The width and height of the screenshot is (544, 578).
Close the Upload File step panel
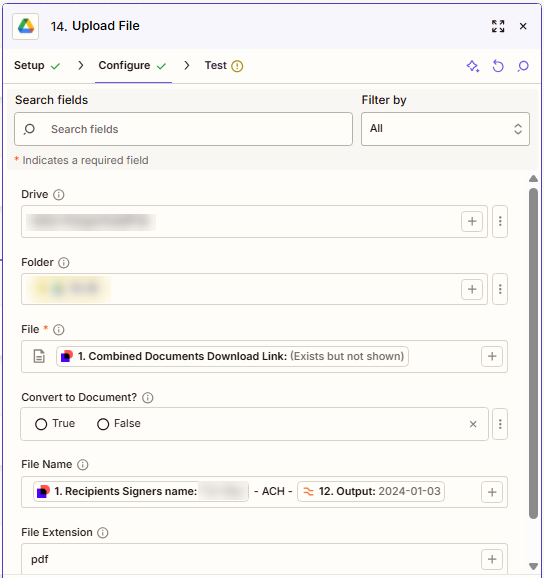(523, 26)
